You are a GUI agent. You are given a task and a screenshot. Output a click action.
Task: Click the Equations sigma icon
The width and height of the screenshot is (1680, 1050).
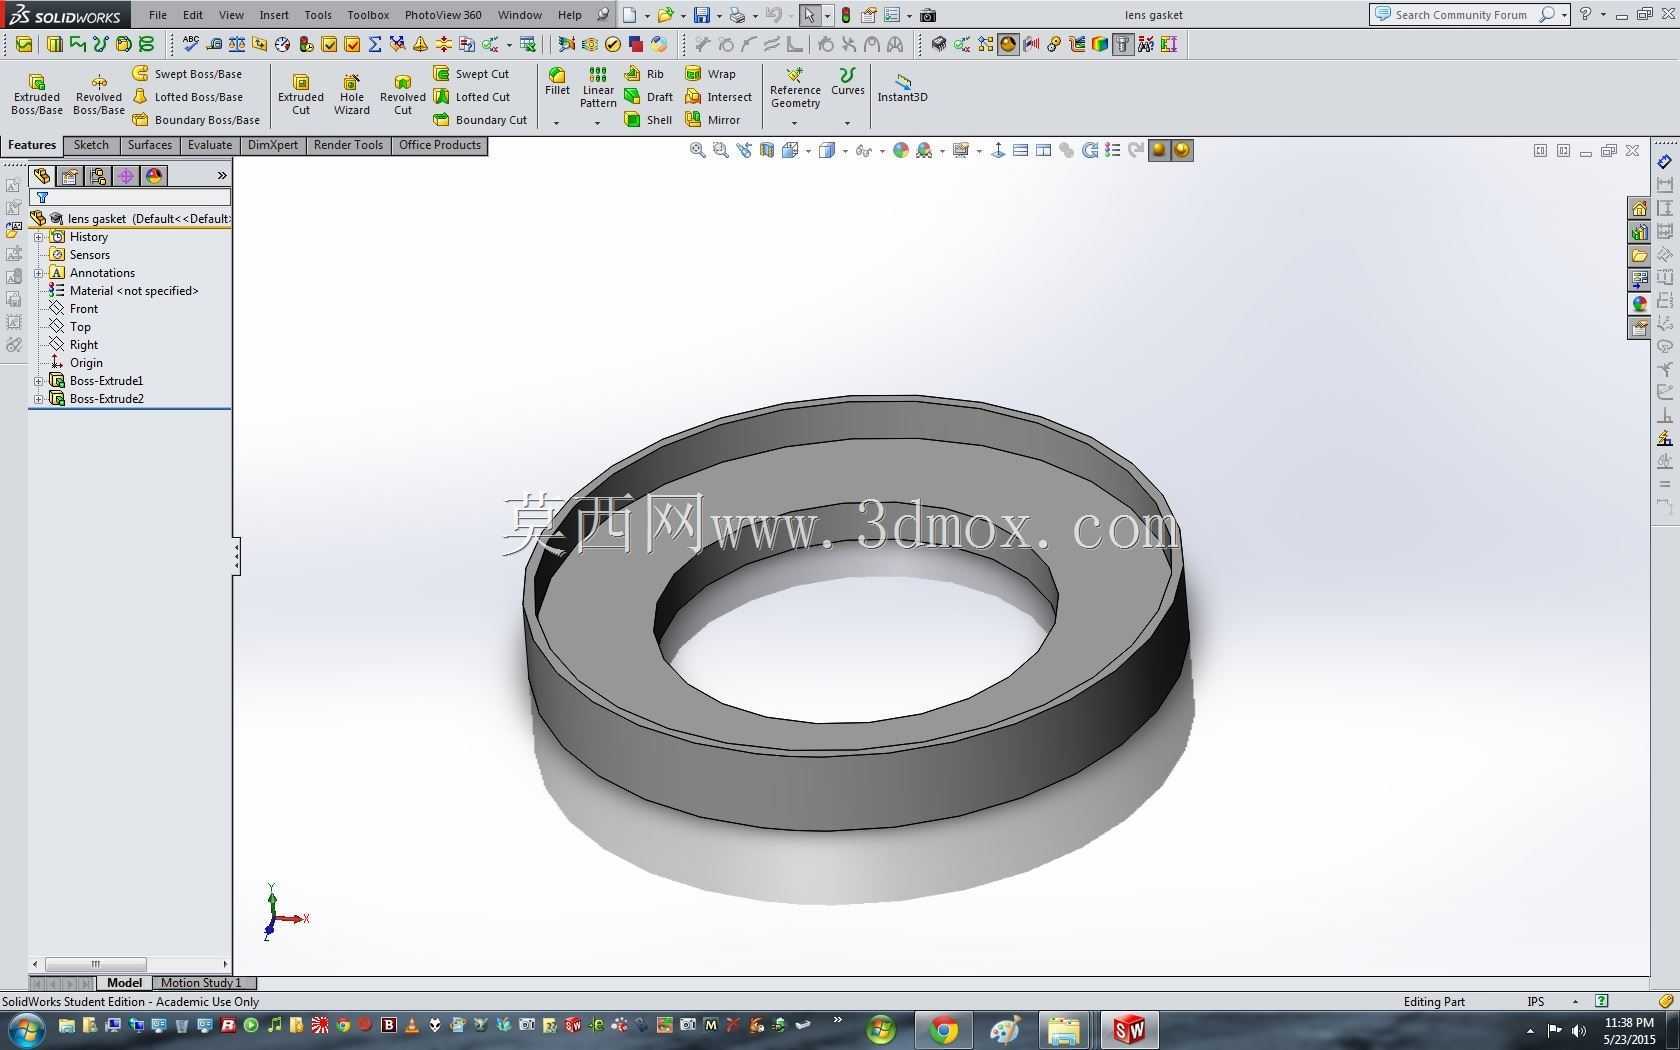375,44
